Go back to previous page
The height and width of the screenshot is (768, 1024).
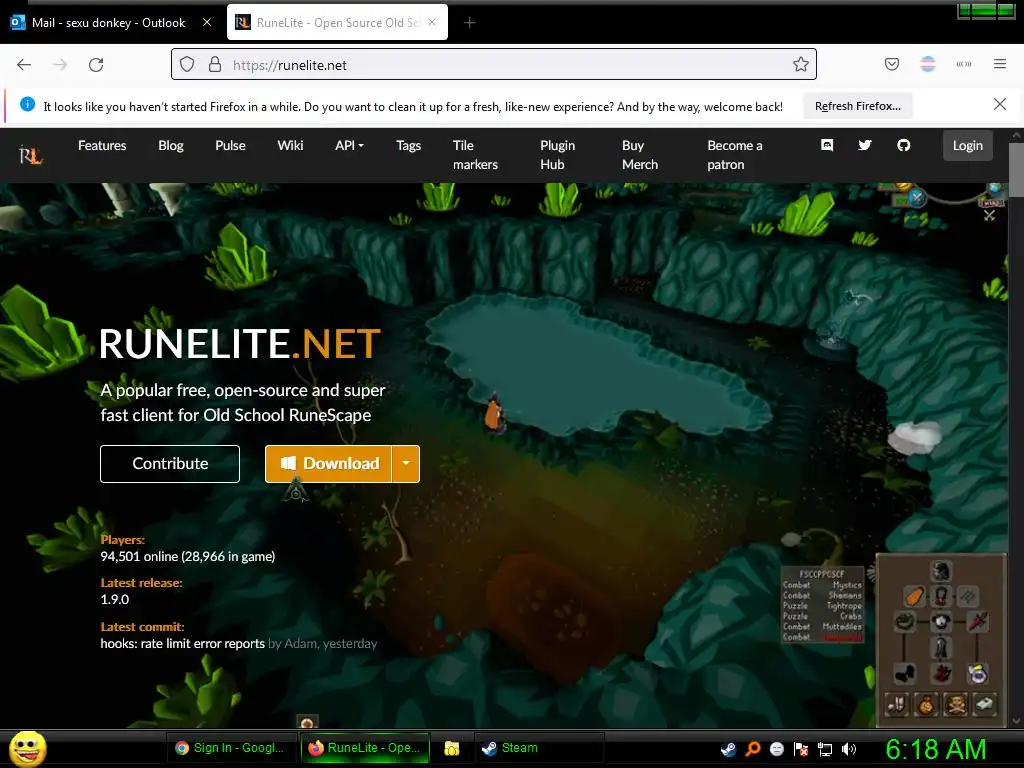coord(24,64)
